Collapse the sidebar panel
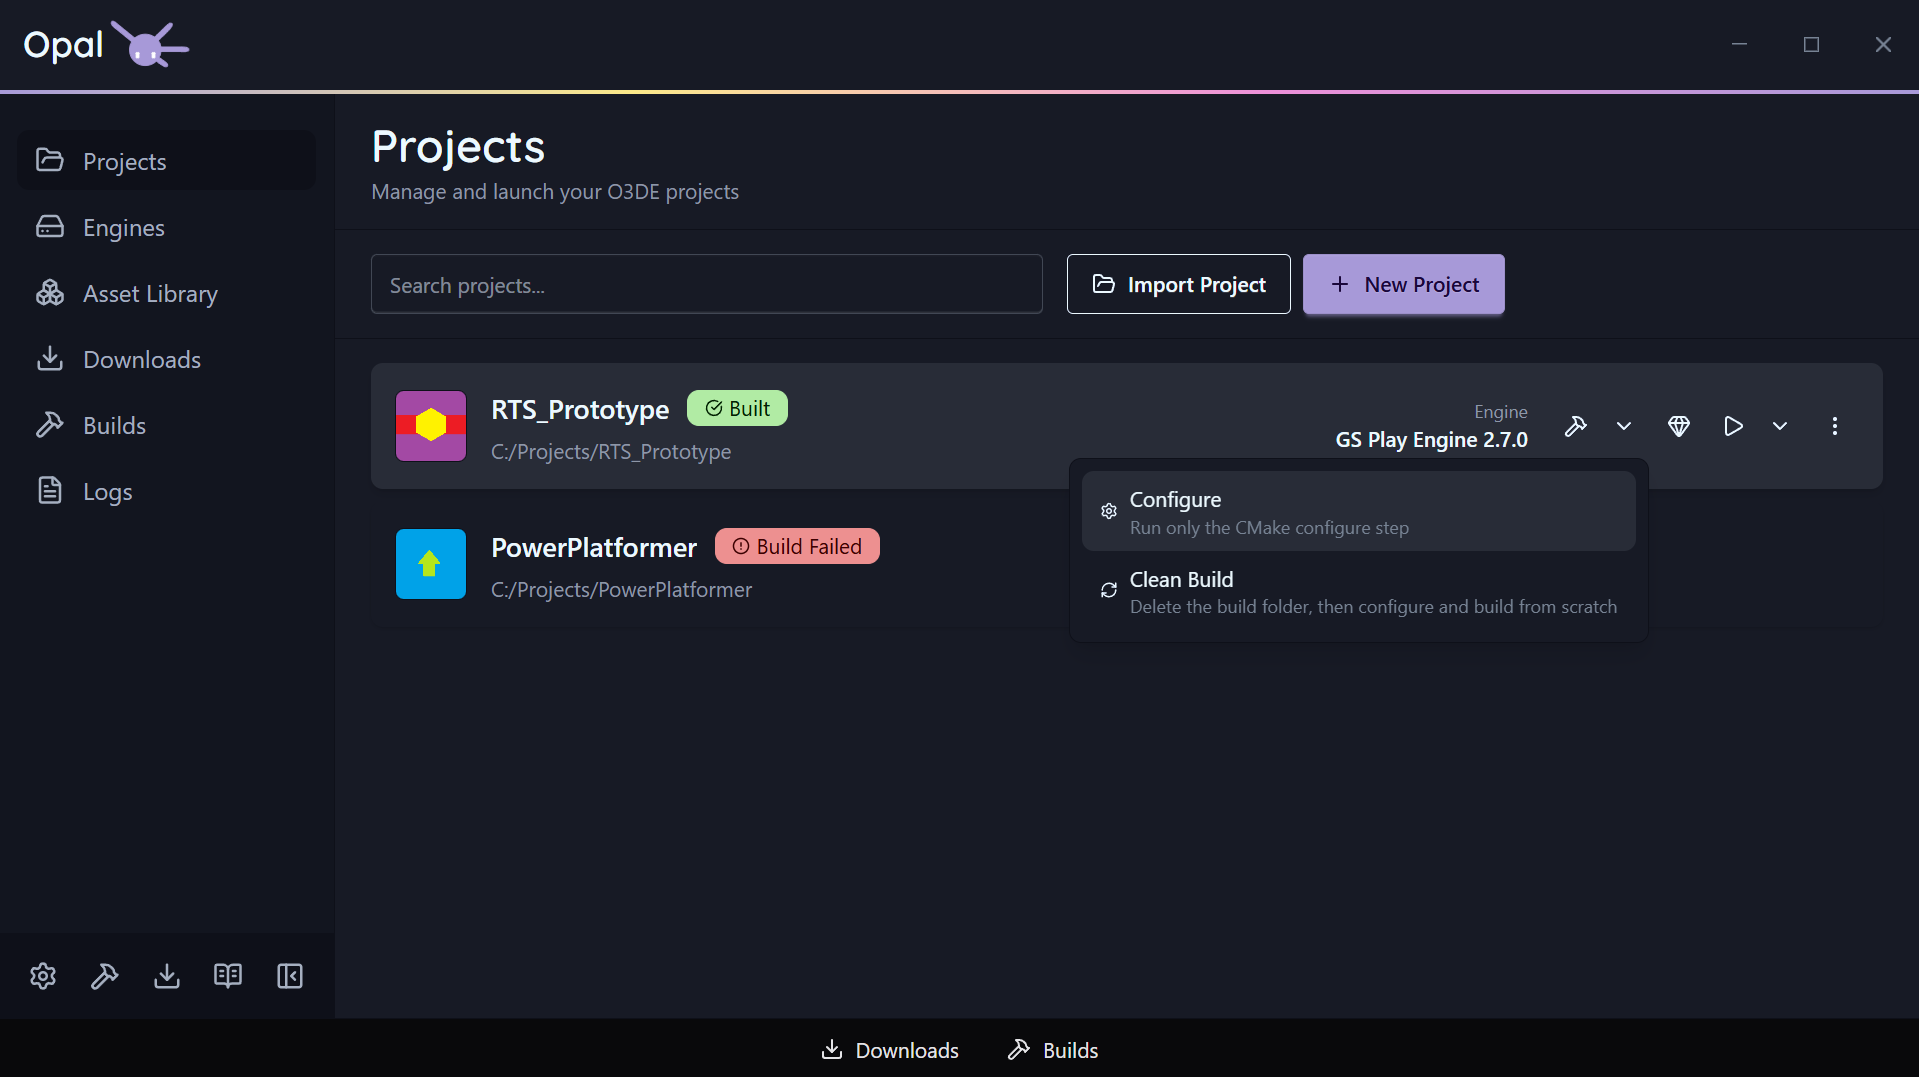 (290, 976)
